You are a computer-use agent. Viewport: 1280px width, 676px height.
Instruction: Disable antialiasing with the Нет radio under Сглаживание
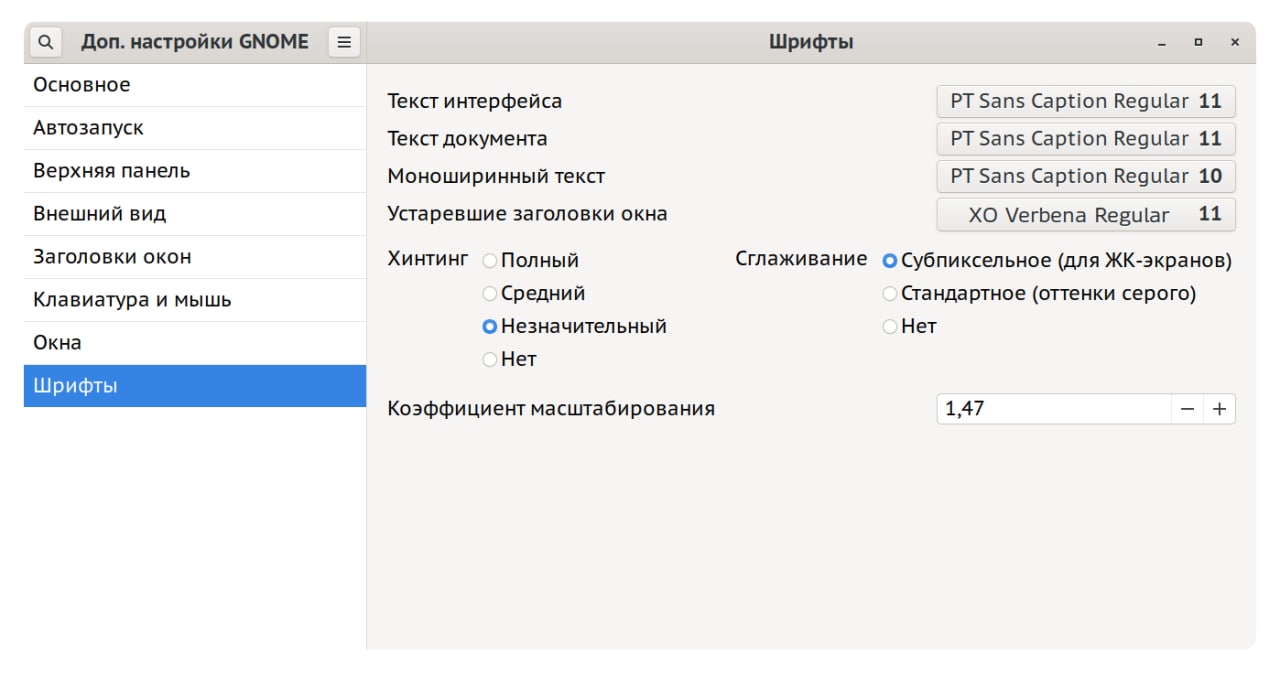[x=890, y=327]
